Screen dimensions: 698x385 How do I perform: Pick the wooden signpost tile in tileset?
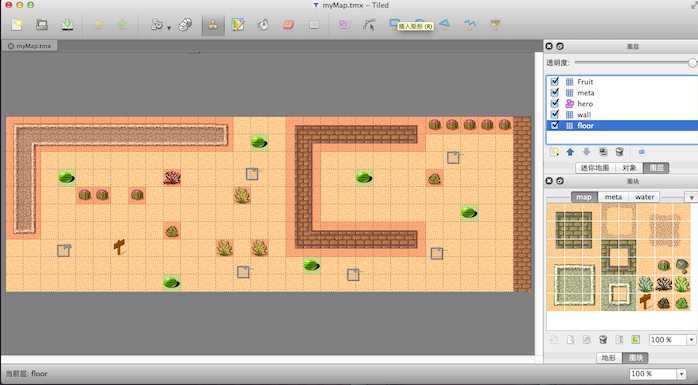645,302
